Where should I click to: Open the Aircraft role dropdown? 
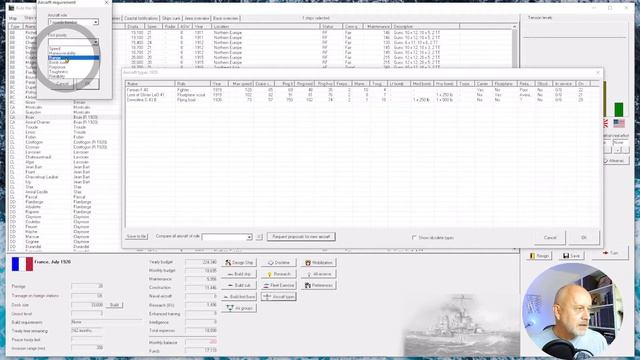click(73, 22)
